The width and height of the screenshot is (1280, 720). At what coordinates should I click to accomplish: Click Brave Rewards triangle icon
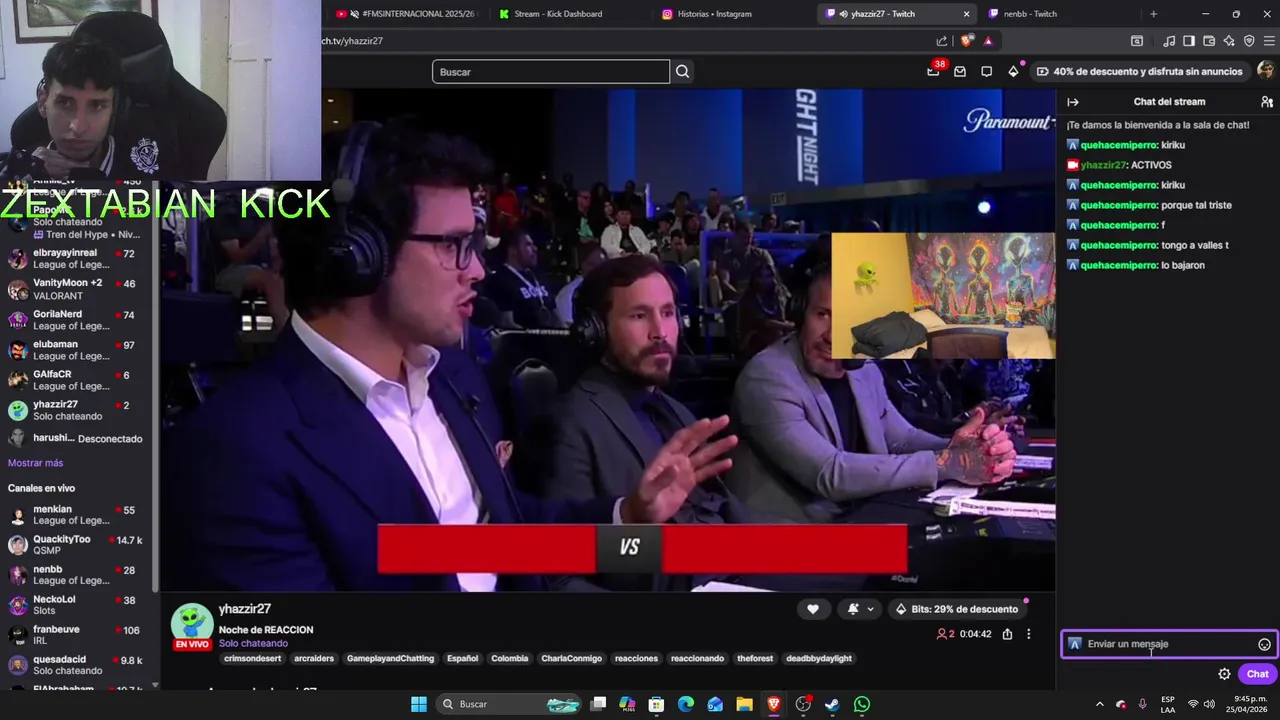988,41
